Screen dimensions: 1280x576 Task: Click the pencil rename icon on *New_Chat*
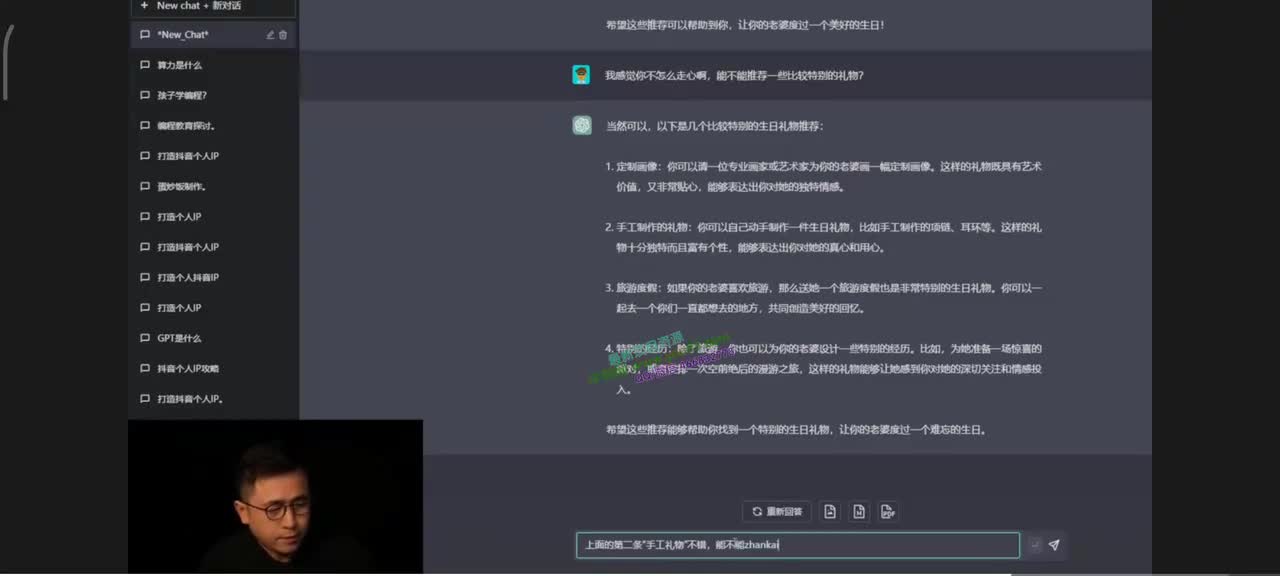270,35
